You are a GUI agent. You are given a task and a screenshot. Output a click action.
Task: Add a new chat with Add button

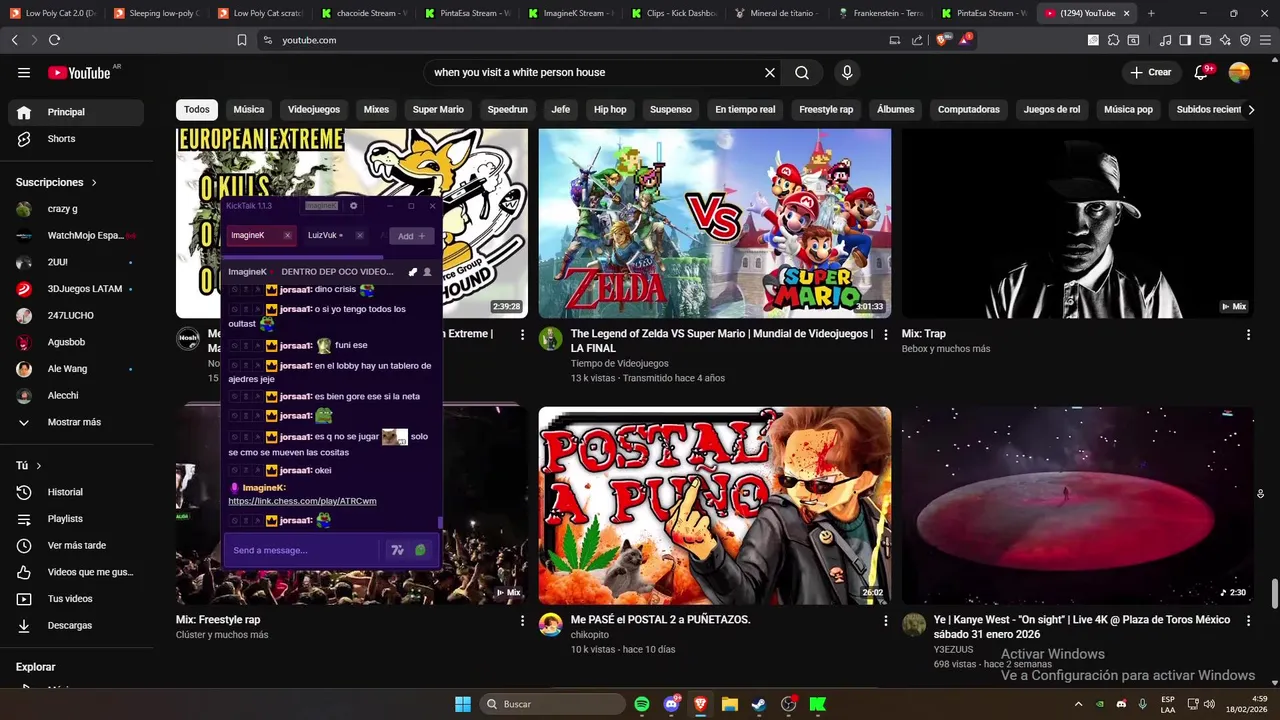tap(411, 236)
